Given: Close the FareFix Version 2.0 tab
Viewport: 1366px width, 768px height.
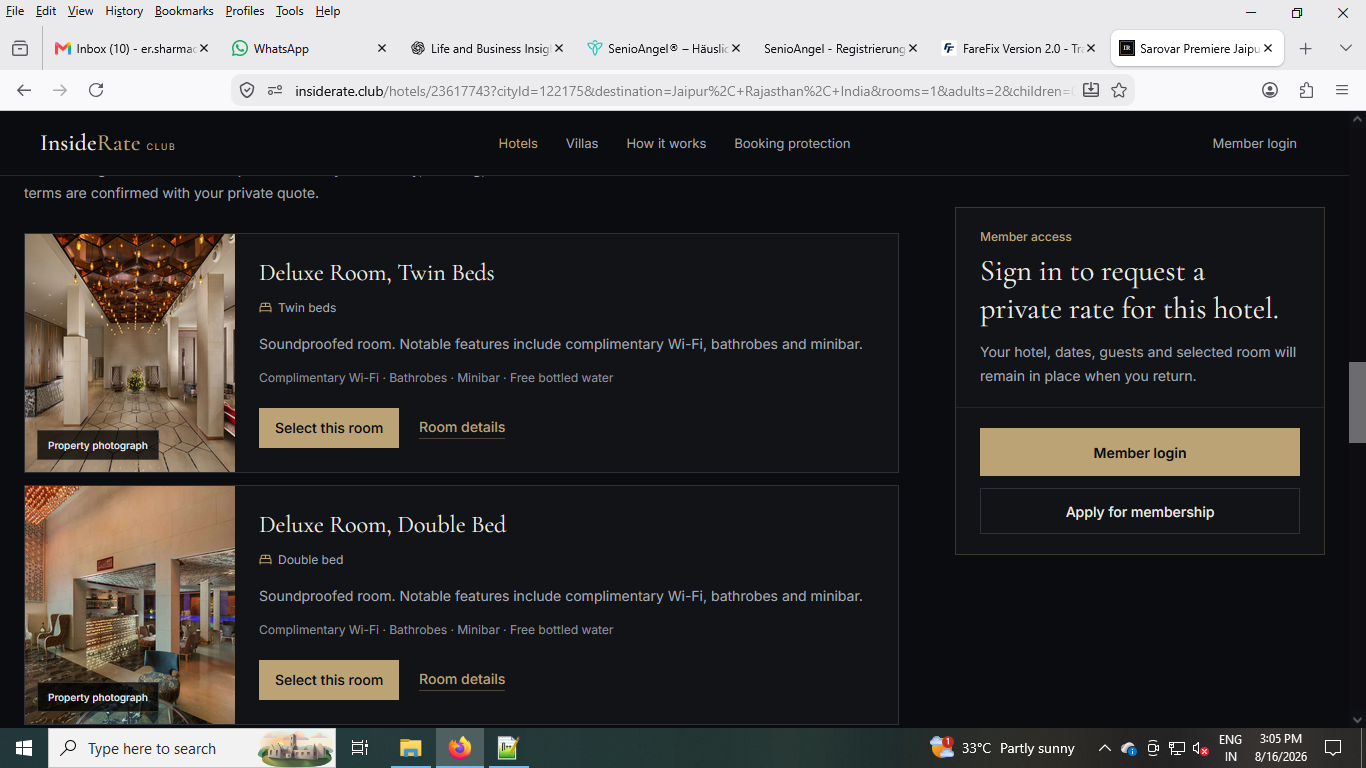Looking at the screenshot, I should tap(1091, 48).
